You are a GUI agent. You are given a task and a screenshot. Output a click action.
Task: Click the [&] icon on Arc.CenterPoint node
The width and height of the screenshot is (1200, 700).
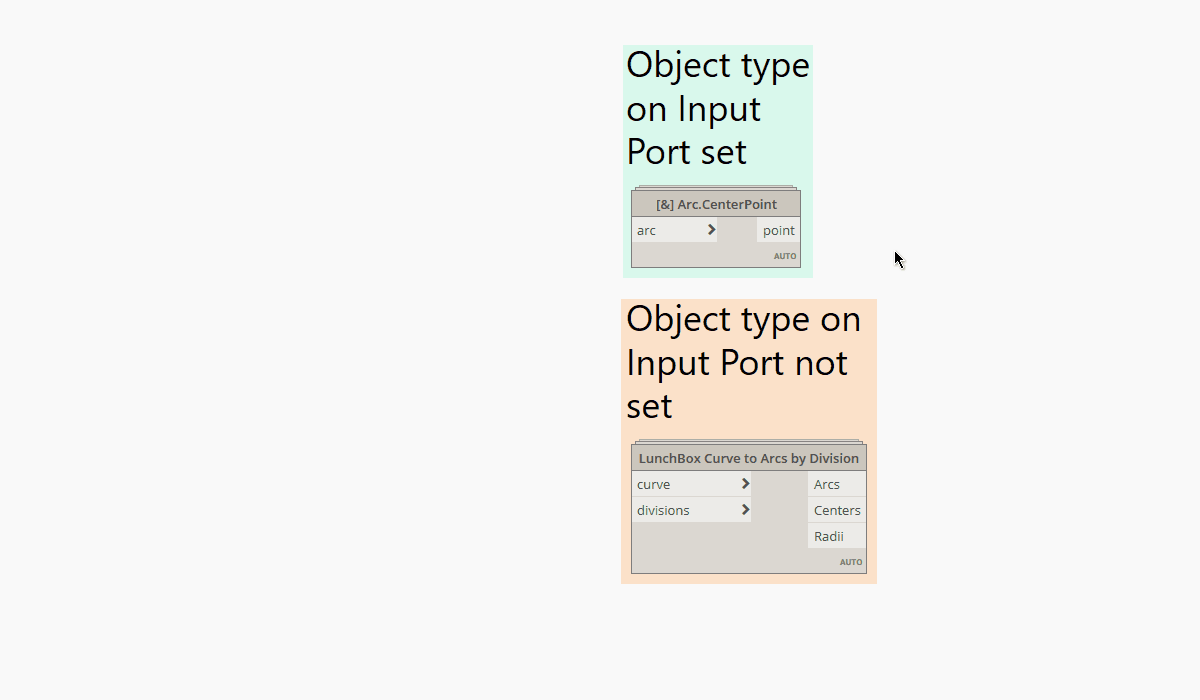click(664, 203)
